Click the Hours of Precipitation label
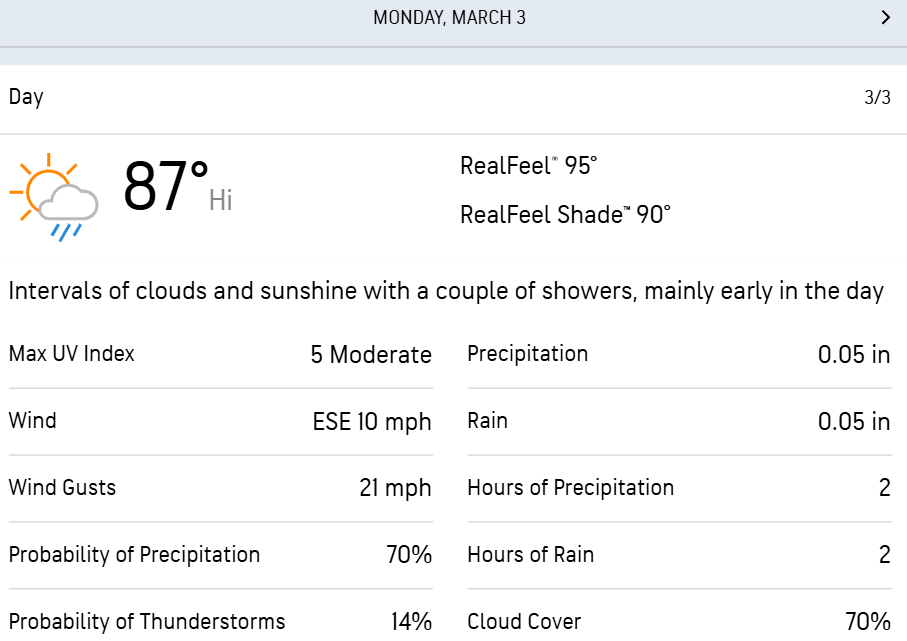 point(570,488)
